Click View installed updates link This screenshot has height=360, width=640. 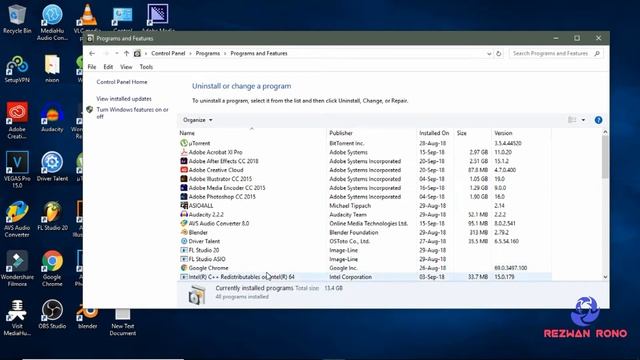(124, 99)
